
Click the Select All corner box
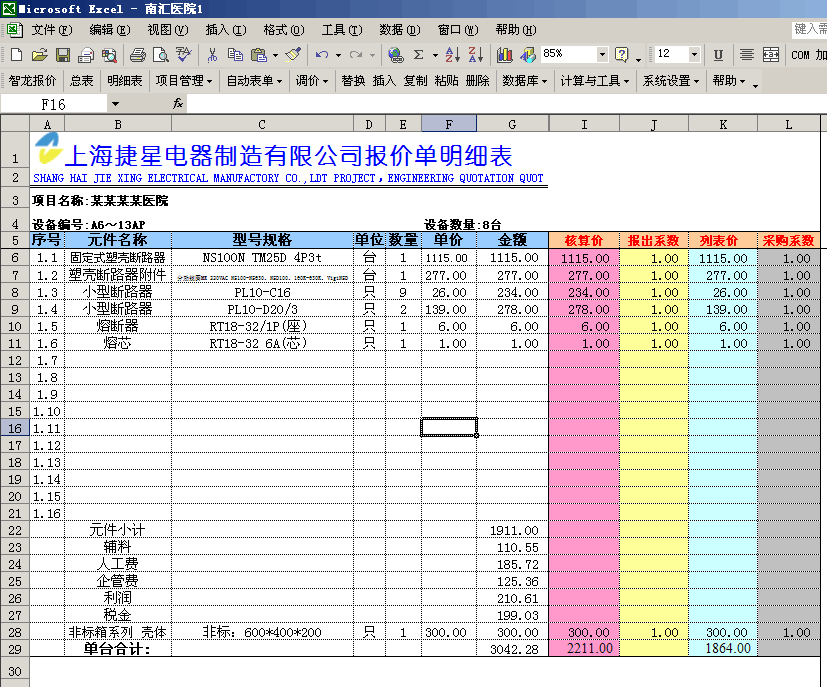(x=15, y=124)
